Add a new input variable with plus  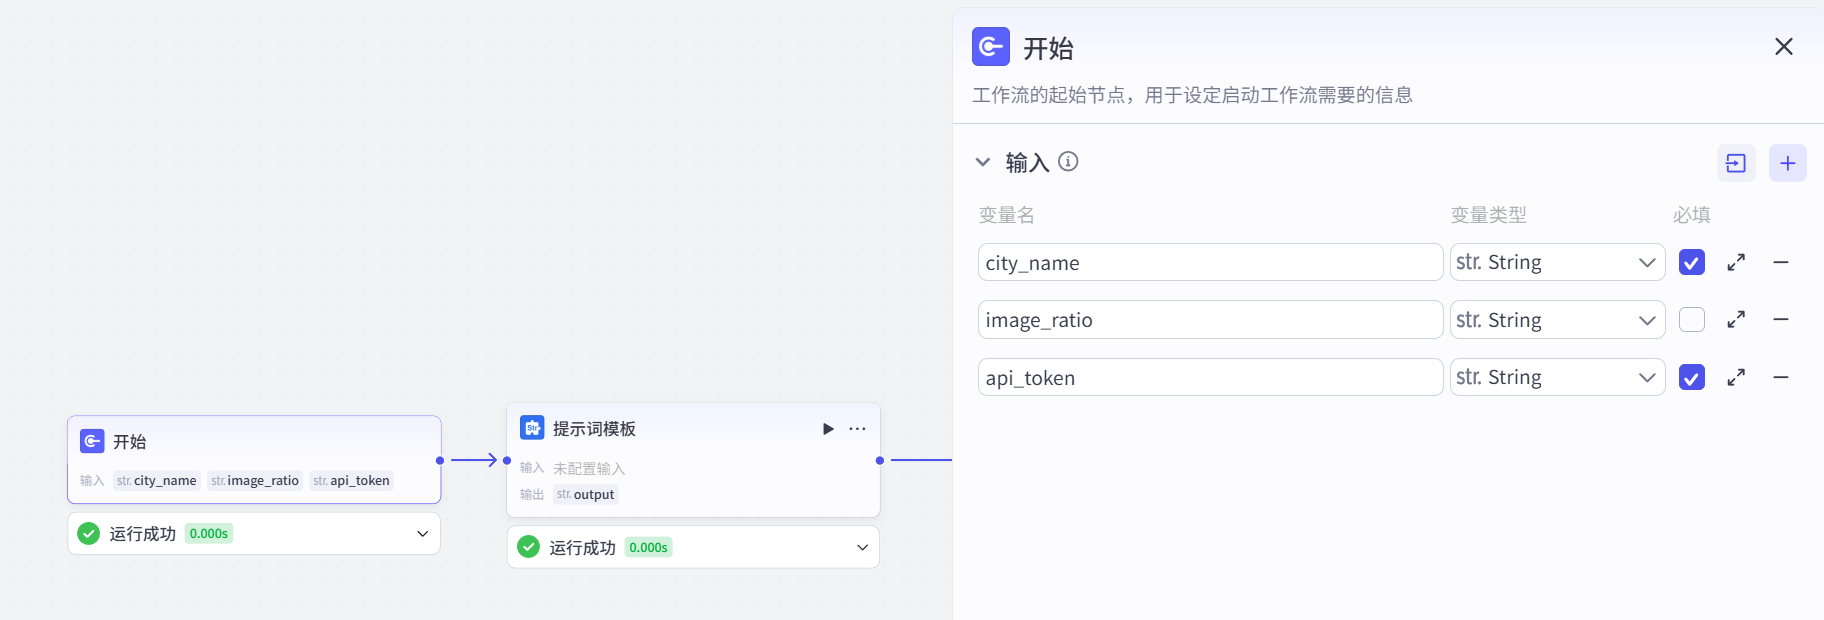(x=1788, y=163)
